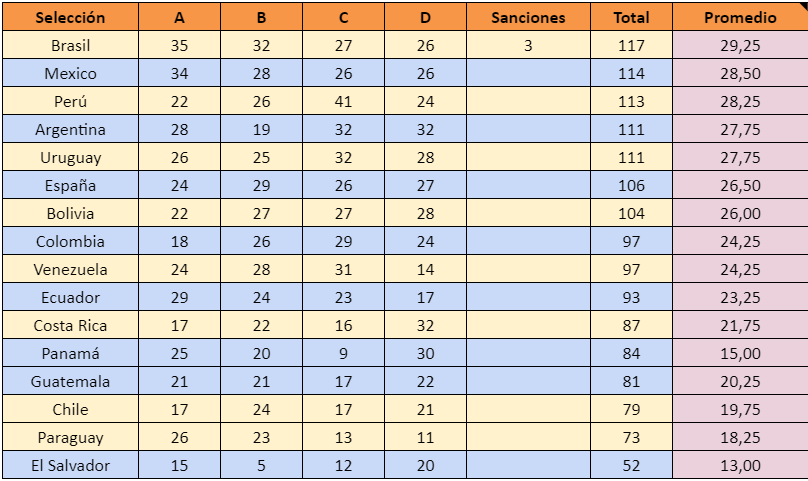808x481 pixels.
Task: Select the Sanciones header cell
Action: (x=528, y=17)
